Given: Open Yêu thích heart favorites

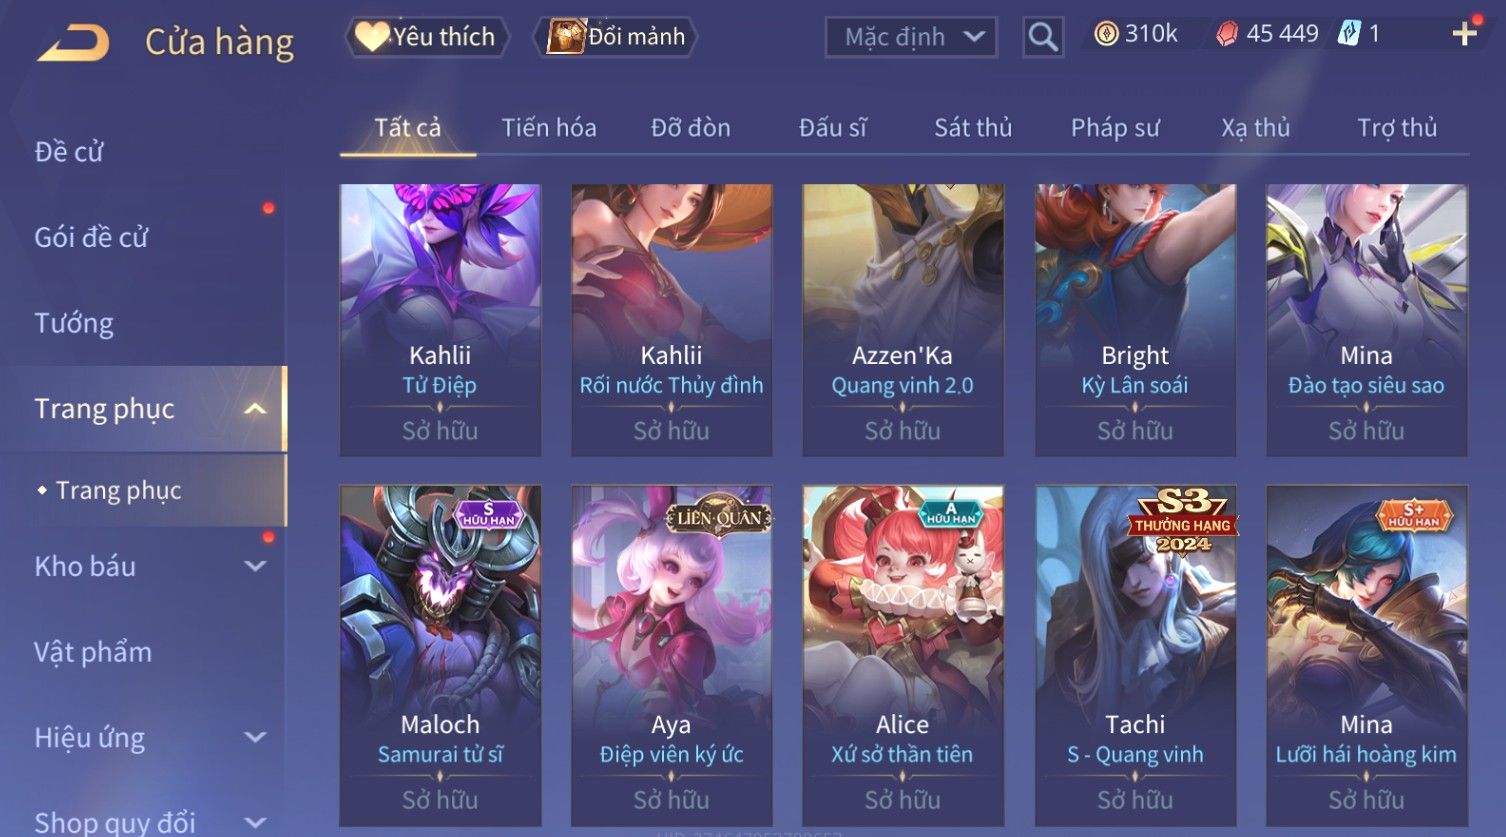Looking at the screenshot, I should coord(427,37).
